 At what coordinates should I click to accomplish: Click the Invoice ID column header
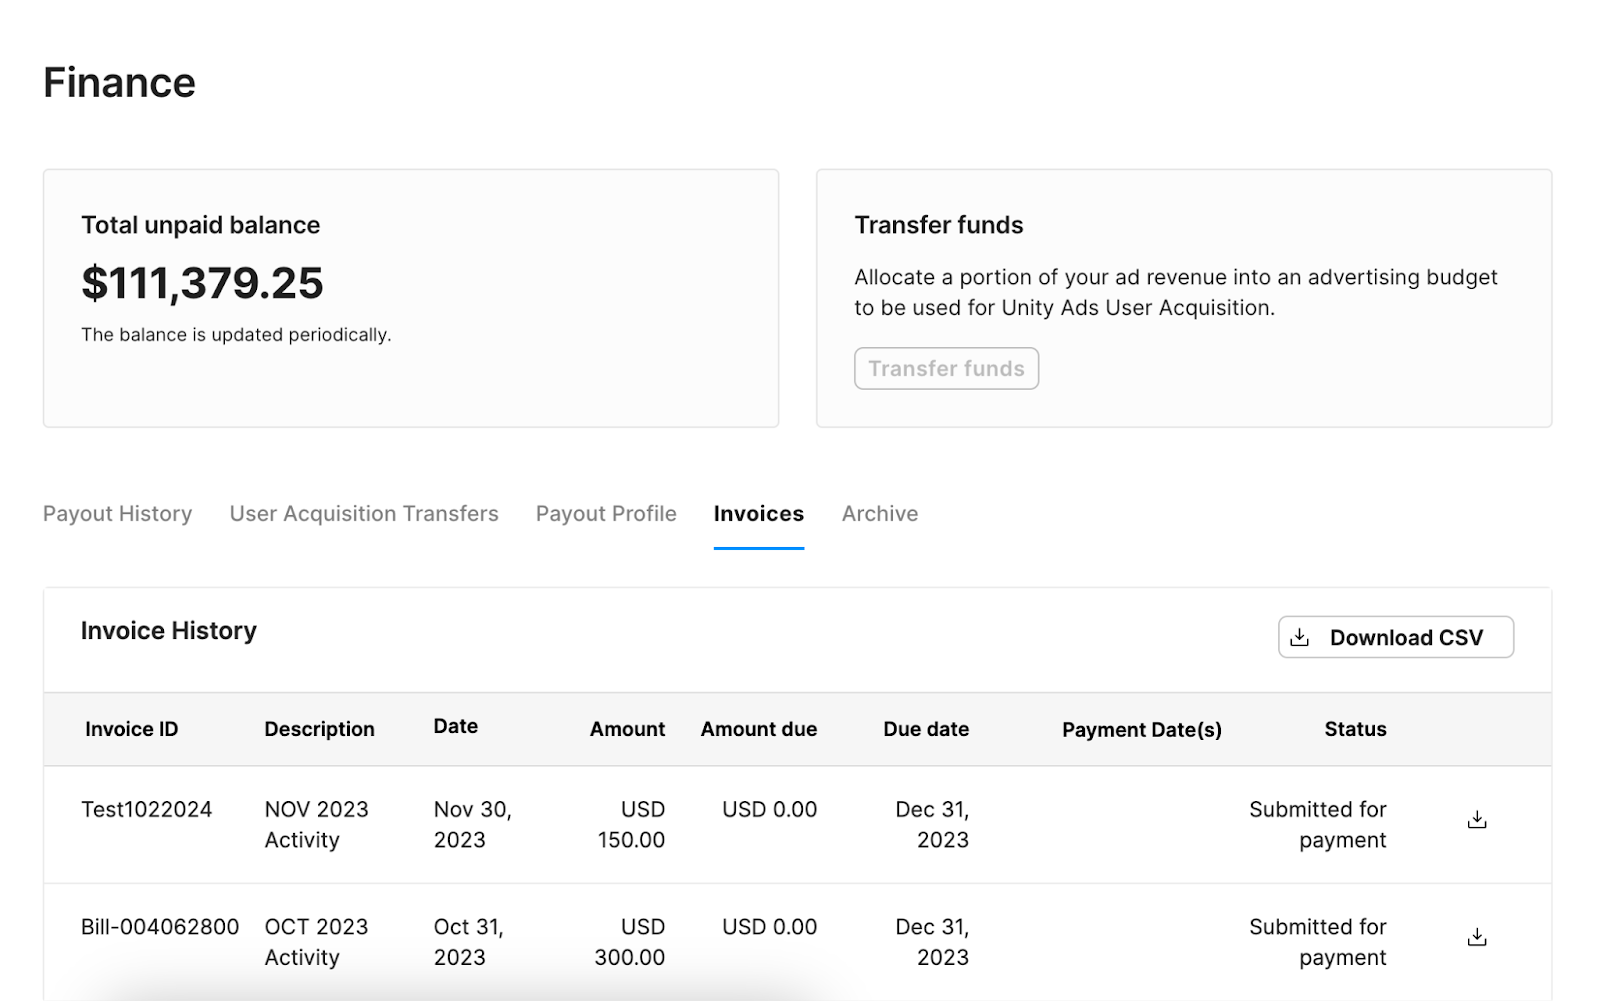[131, 730]
